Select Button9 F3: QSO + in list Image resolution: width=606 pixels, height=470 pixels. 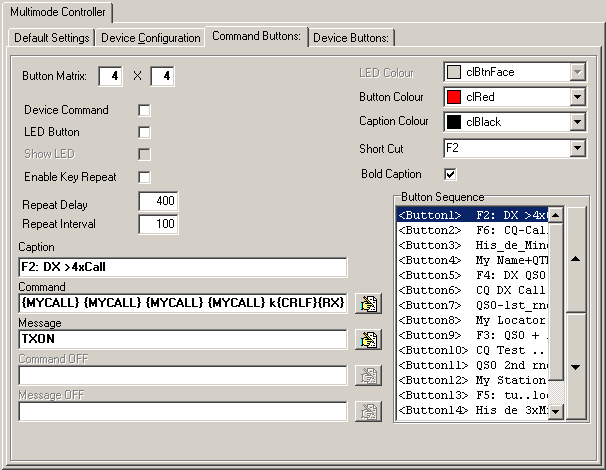click(473, 335)
